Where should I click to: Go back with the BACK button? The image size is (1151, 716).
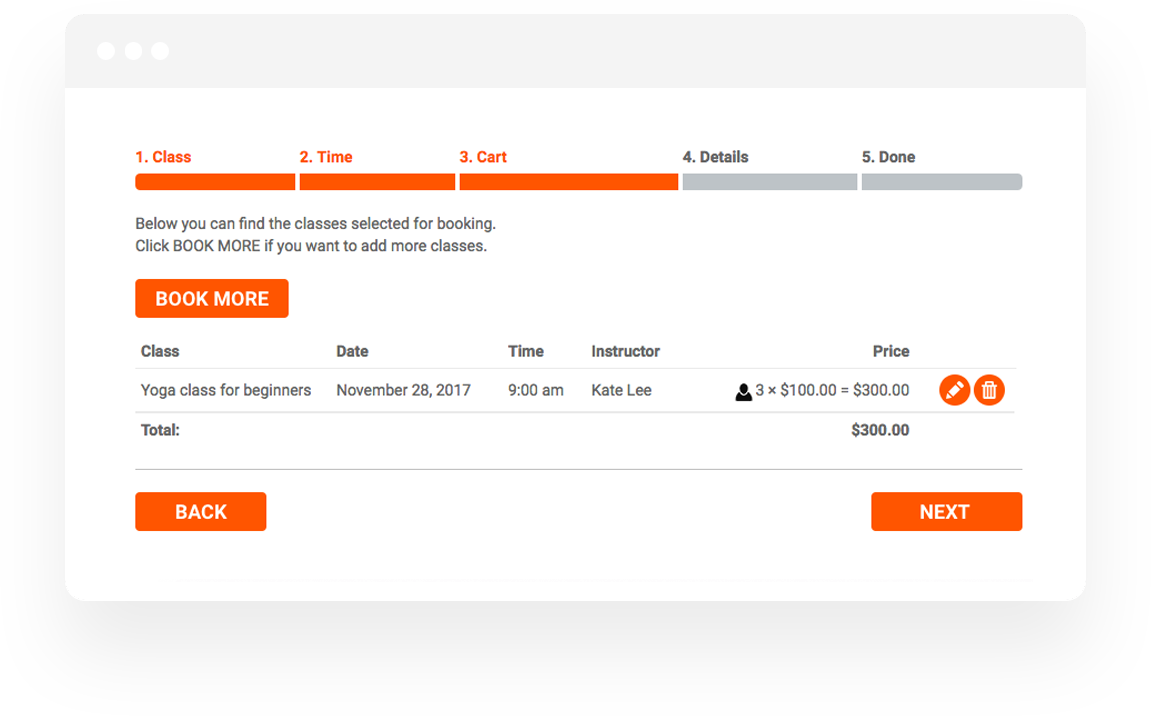[200, 511]
